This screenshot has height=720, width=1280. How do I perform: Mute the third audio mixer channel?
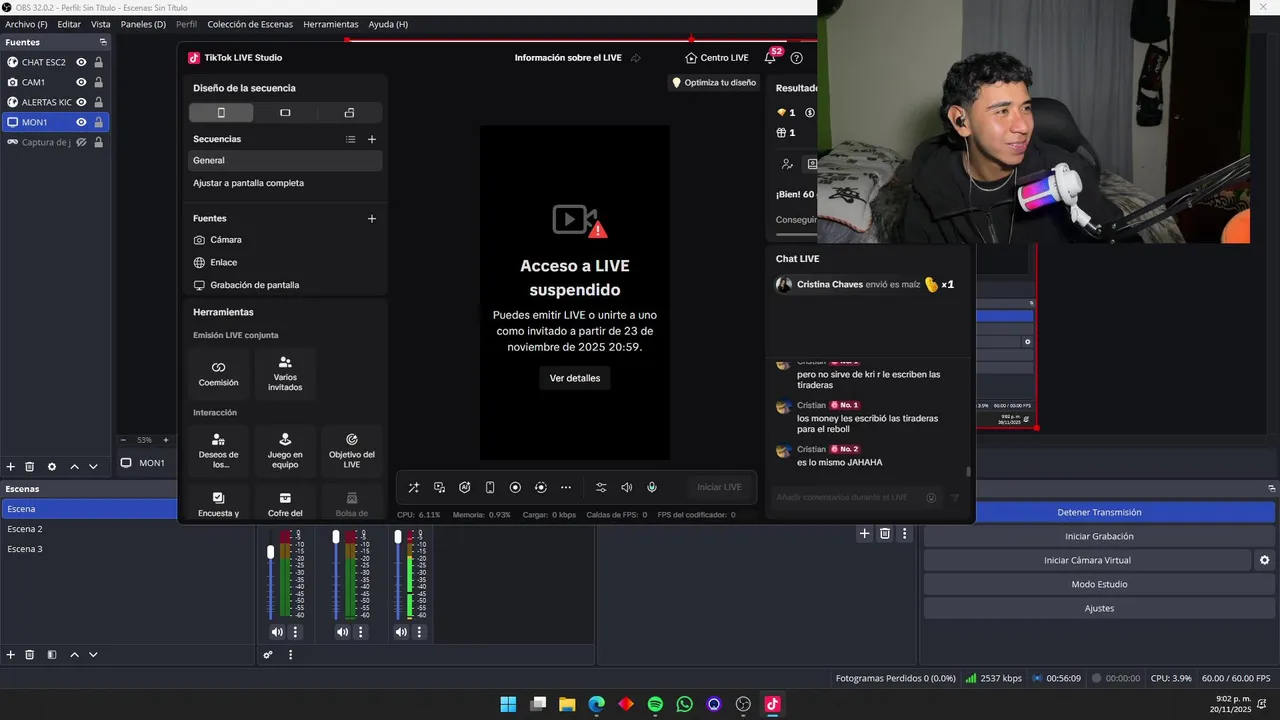pyautogui.click(x=401, y=632)
